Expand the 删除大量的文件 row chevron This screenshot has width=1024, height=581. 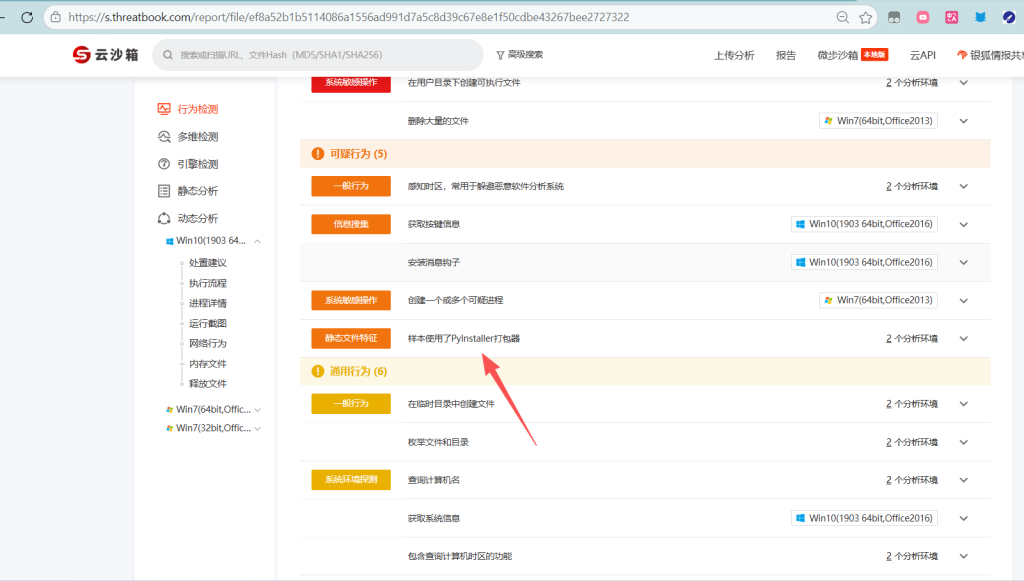tap(964, 121)
